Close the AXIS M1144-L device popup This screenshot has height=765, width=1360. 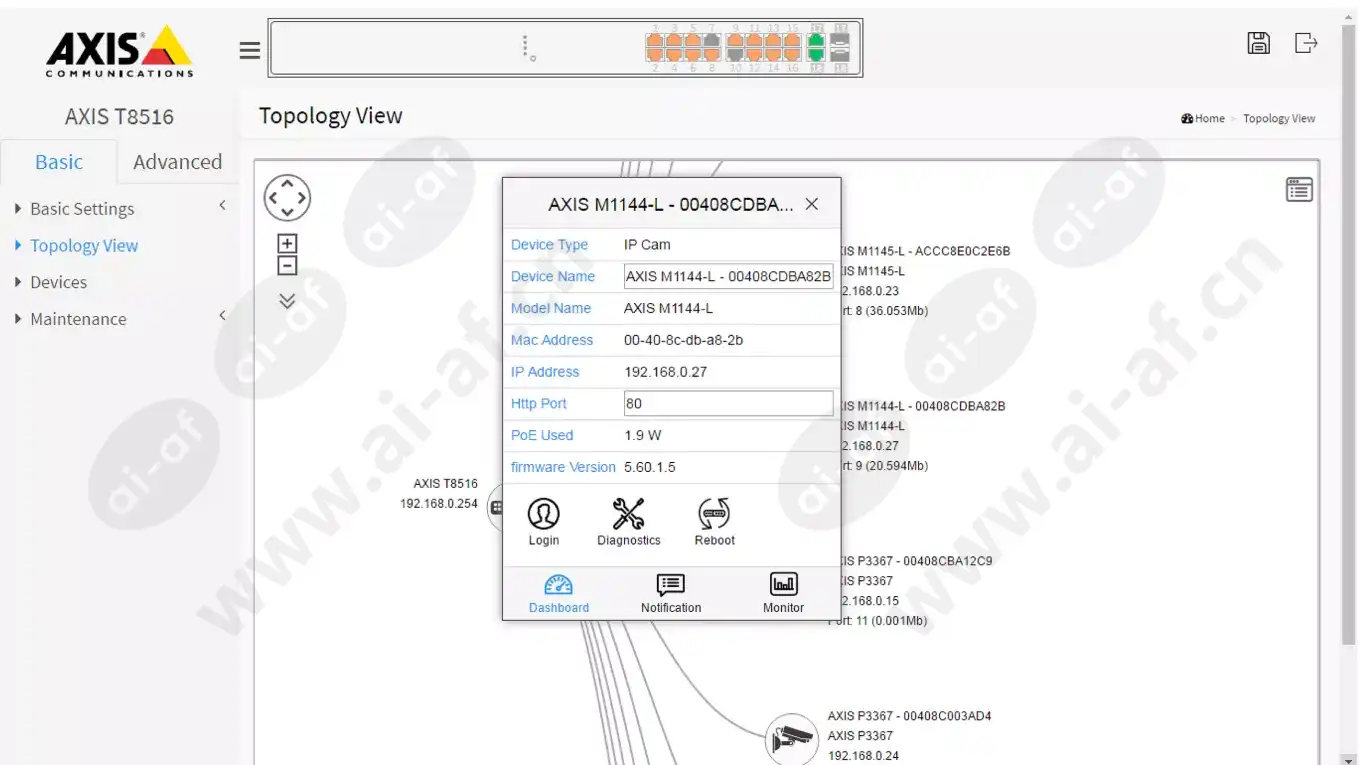812,204
